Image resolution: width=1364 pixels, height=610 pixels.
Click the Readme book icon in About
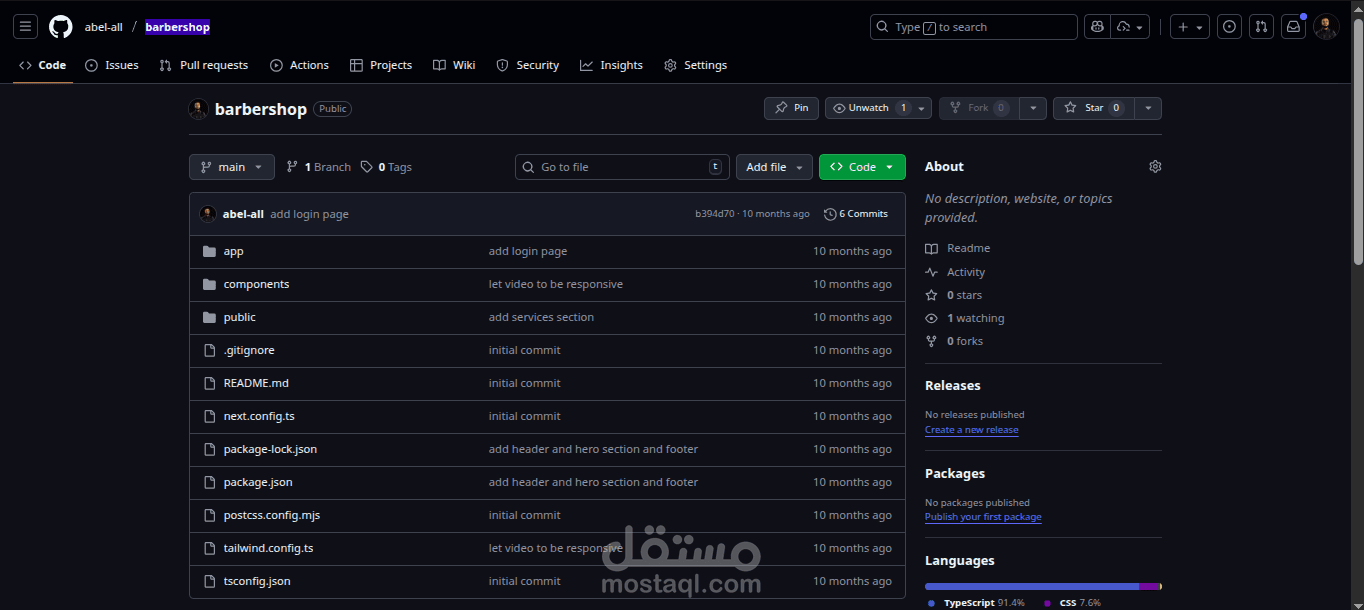931,249
